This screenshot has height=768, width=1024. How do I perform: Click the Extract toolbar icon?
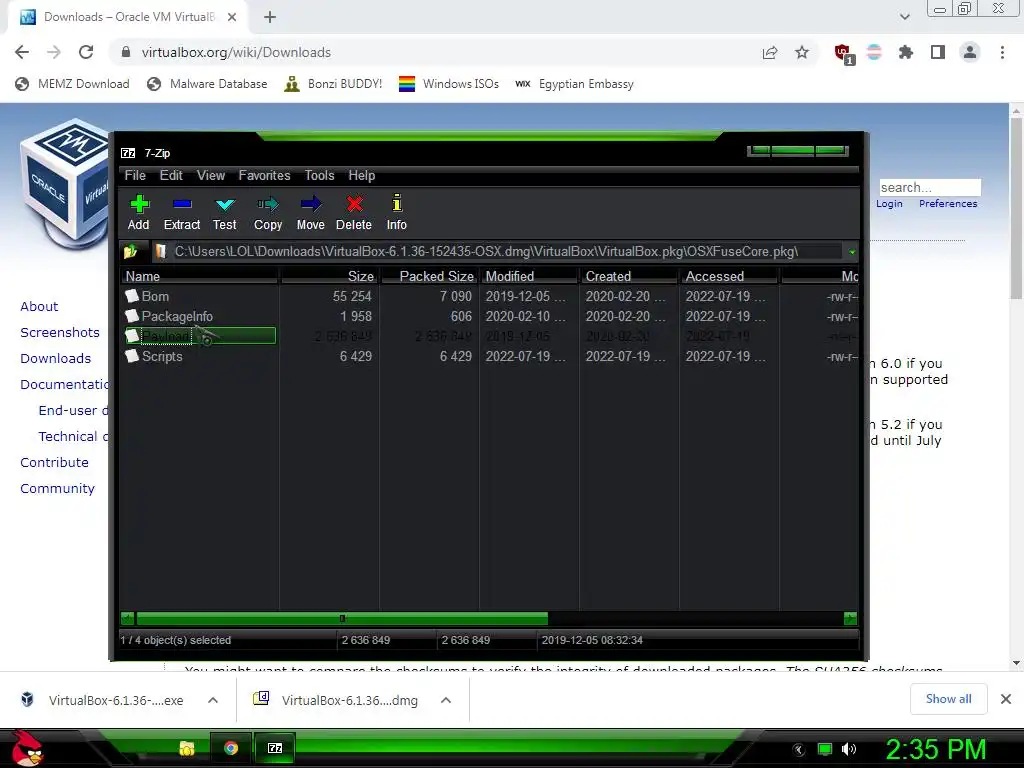coord(182,213)
